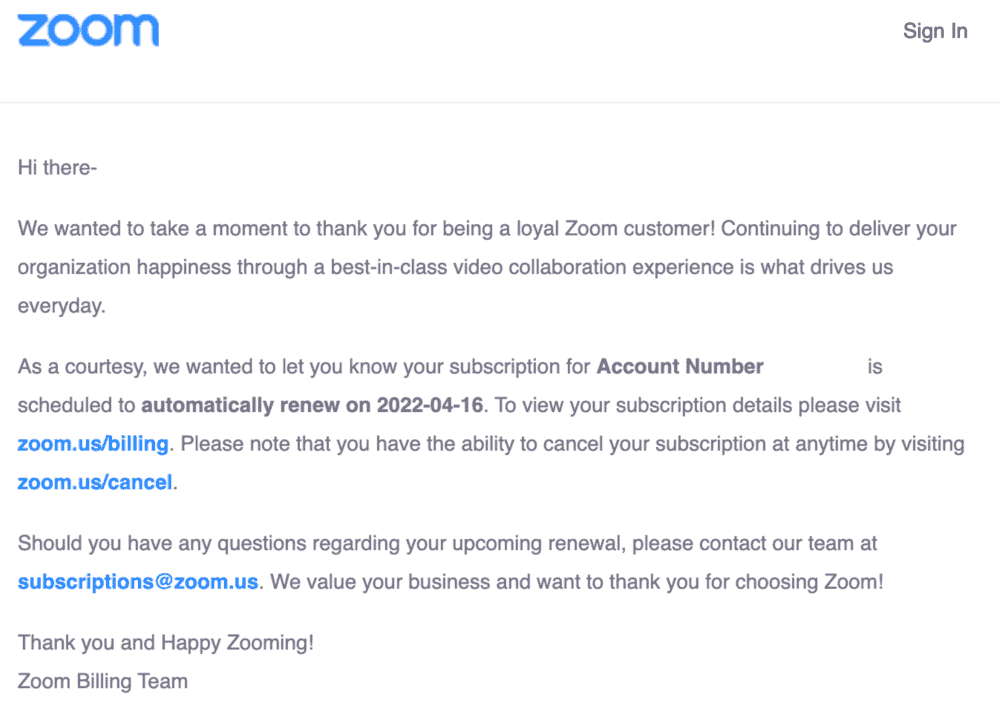Screen dimensions: 1000x703
Task: Select the bold "Account Number" text
Action: (x=680, y=366)
